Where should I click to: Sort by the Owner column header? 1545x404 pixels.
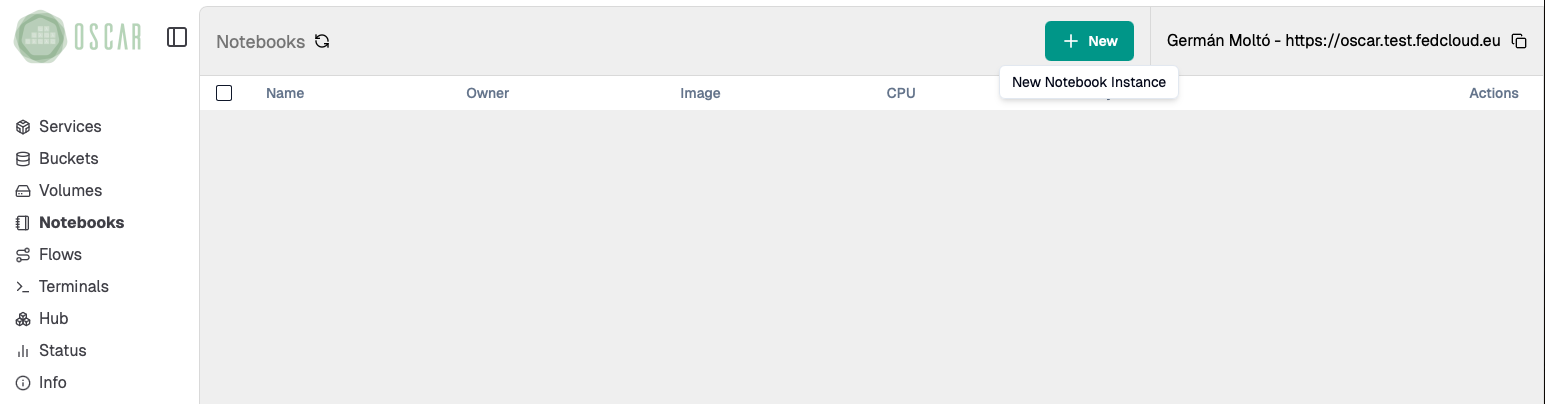[x=487, y=93]
